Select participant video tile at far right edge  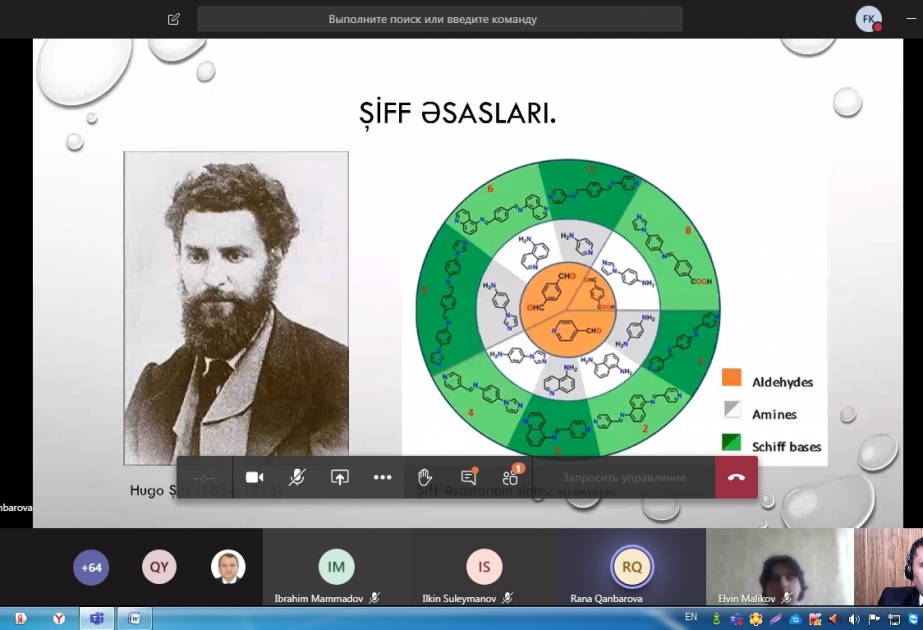pos(888,567)
